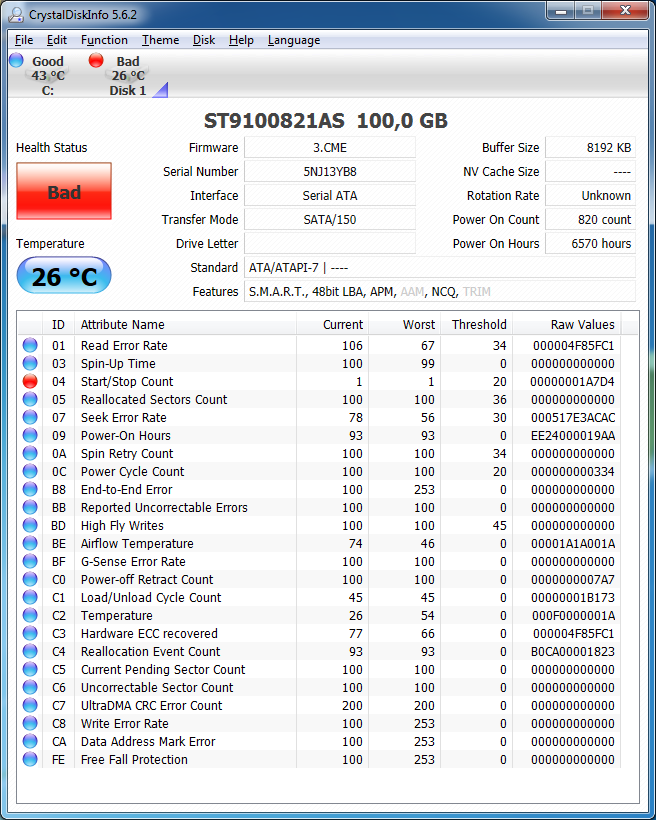Click the 26 °C temperature button
Image resolution: width=656 pixels, height=820 pixels.
(x=64, y=276)
